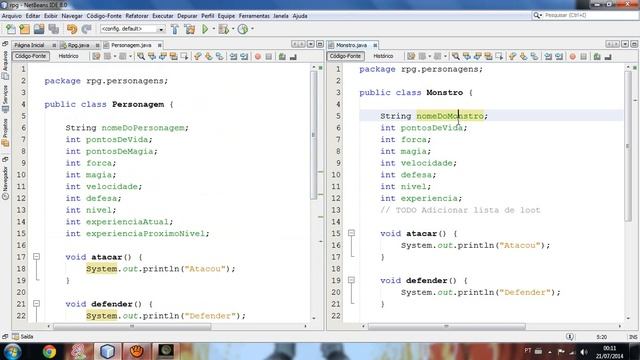Click the Save All toolbar icon
This screenshot has height=360, width=640.
click(53, 29)
